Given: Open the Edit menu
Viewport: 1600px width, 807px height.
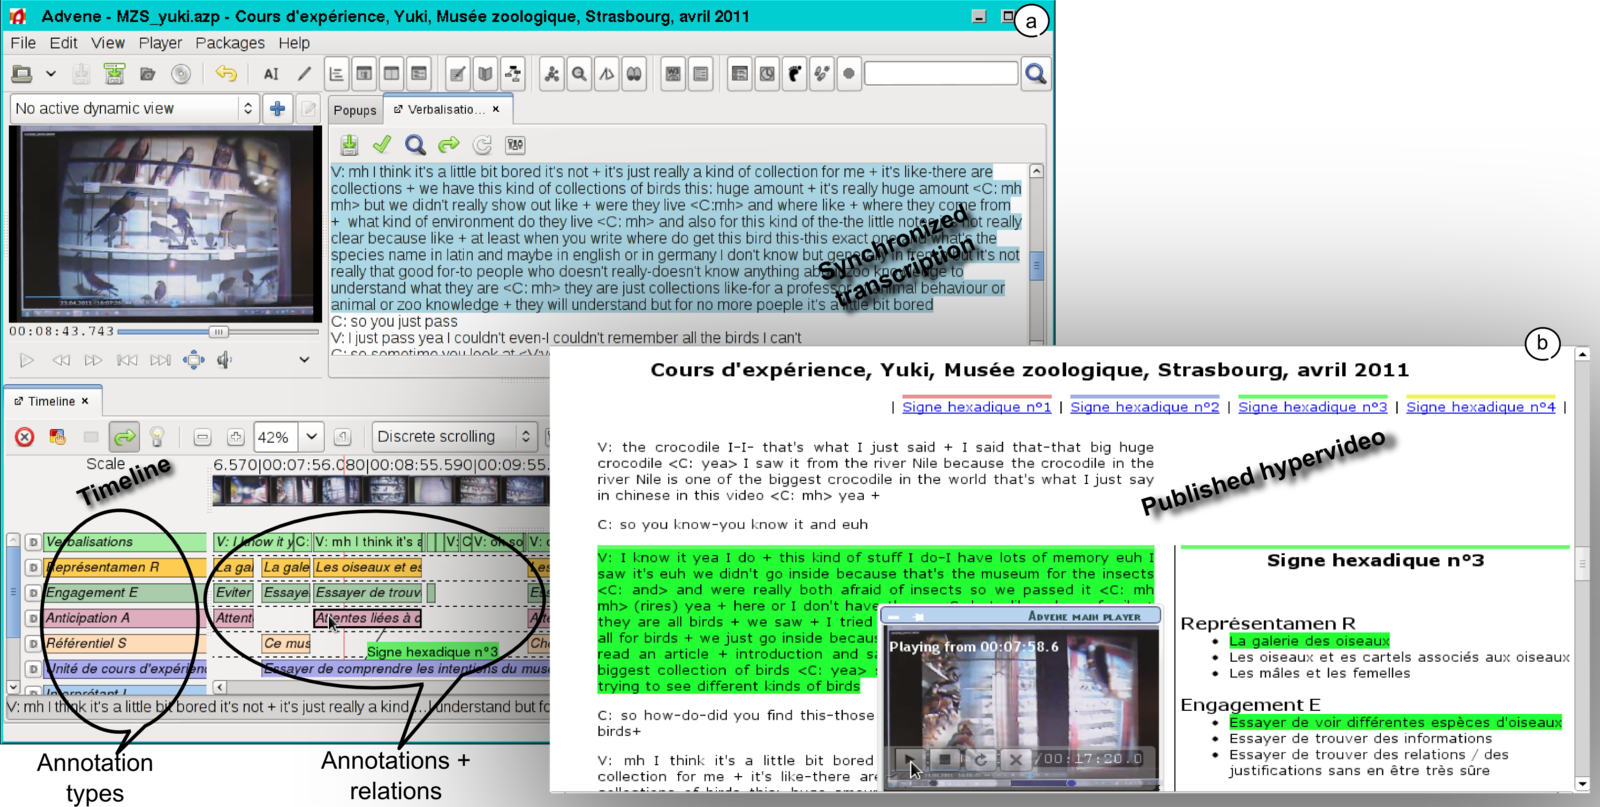Looking at the screenshot, I should pos(63,43).
